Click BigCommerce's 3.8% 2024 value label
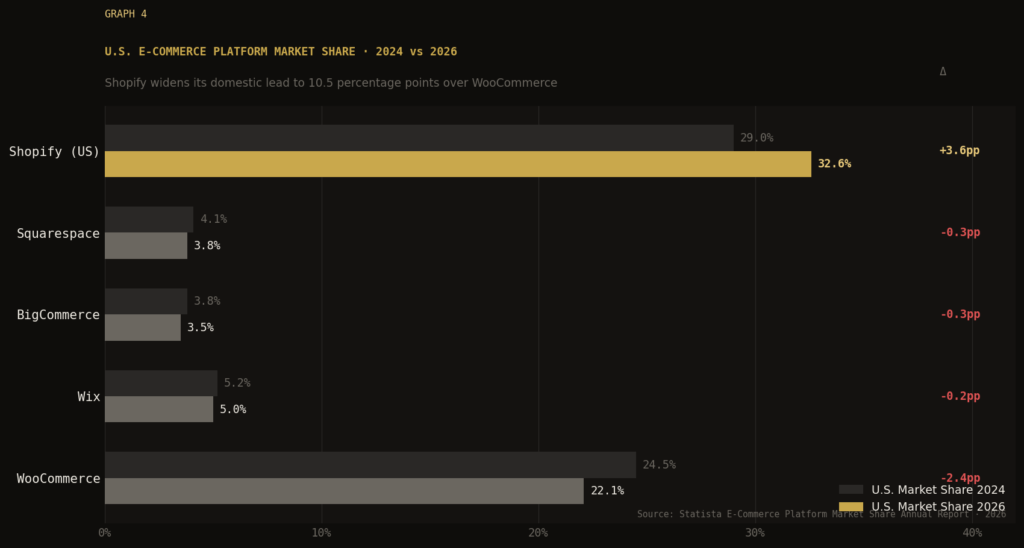Screen dimensions: 1024x548 [x=207, y=301]
